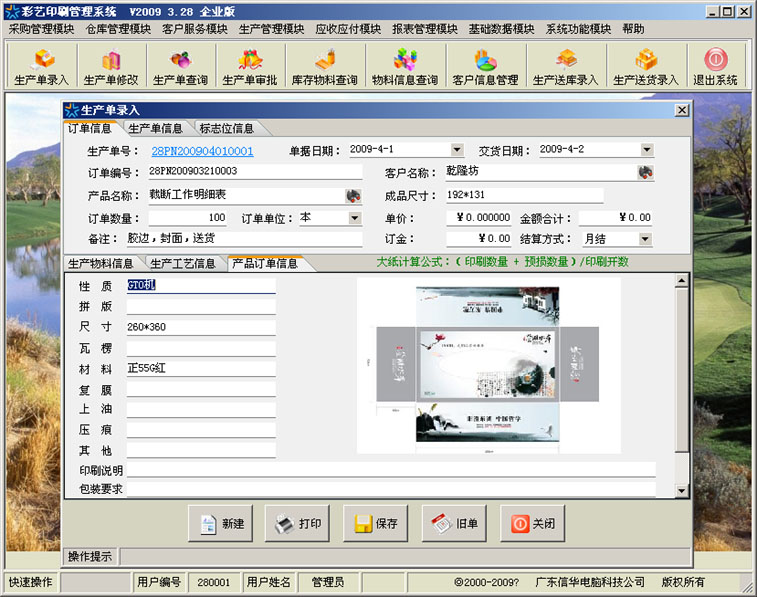Click the 保存 button
The height and width of the screenshot is (597, 757).
pos(376,524)
